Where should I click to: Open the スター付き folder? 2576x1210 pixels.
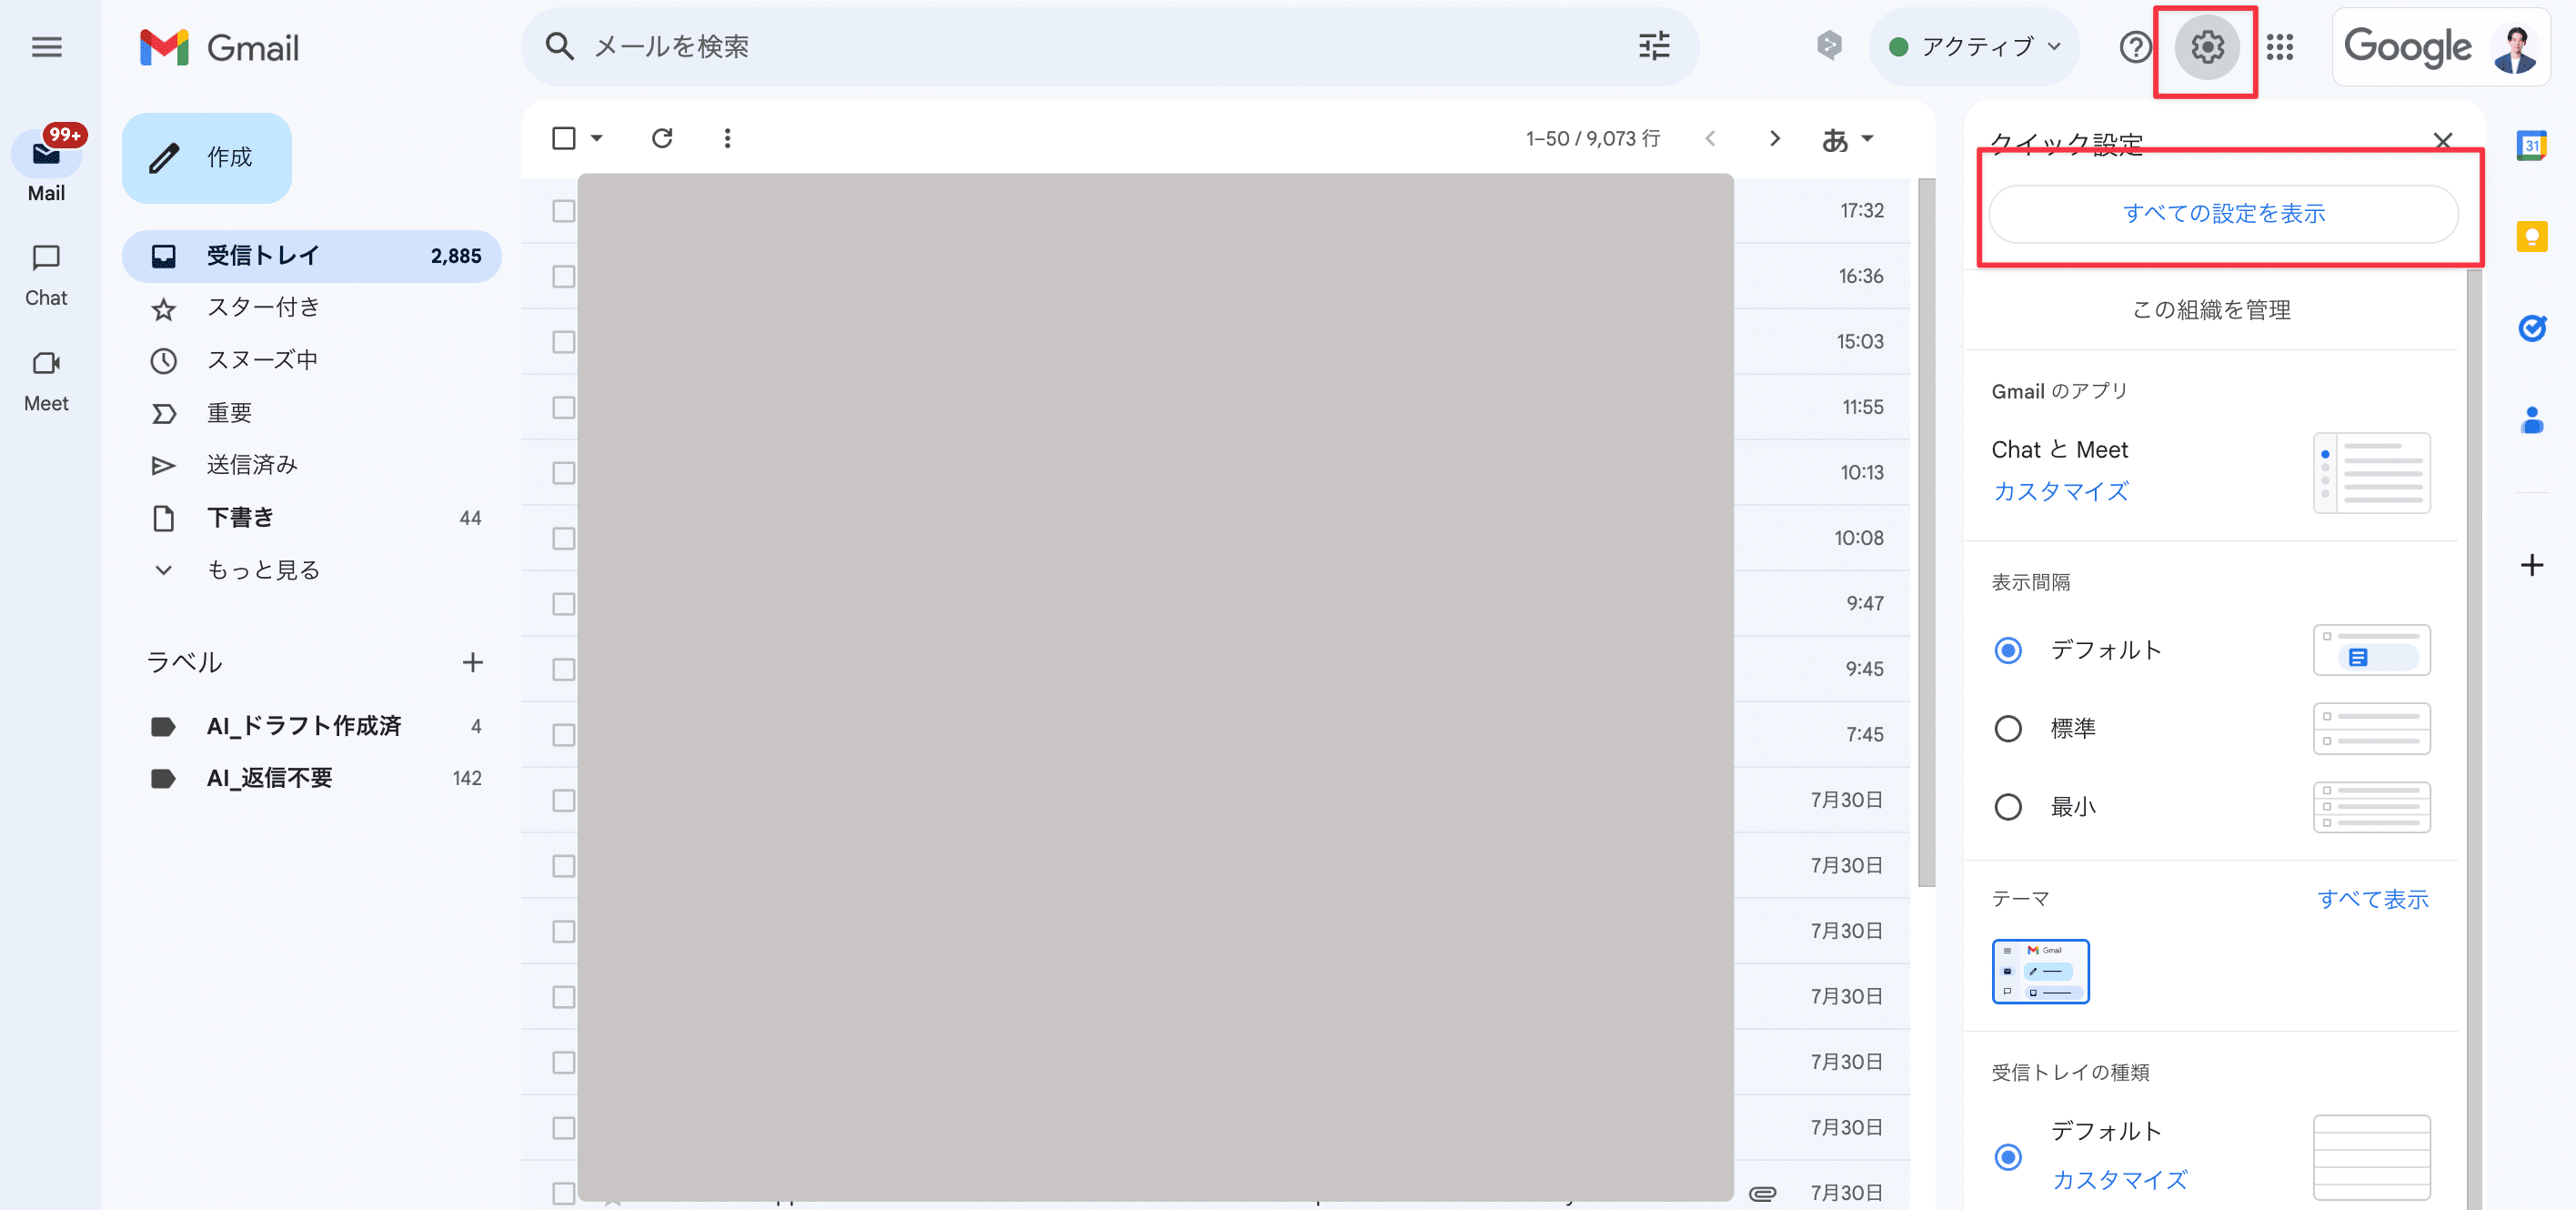point(262,308)
